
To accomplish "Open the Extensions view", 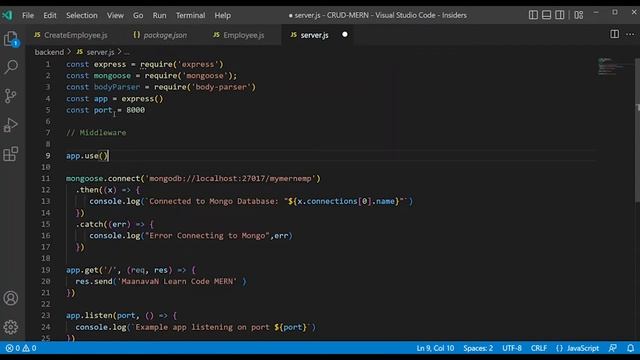I will [x=11, y=154].
